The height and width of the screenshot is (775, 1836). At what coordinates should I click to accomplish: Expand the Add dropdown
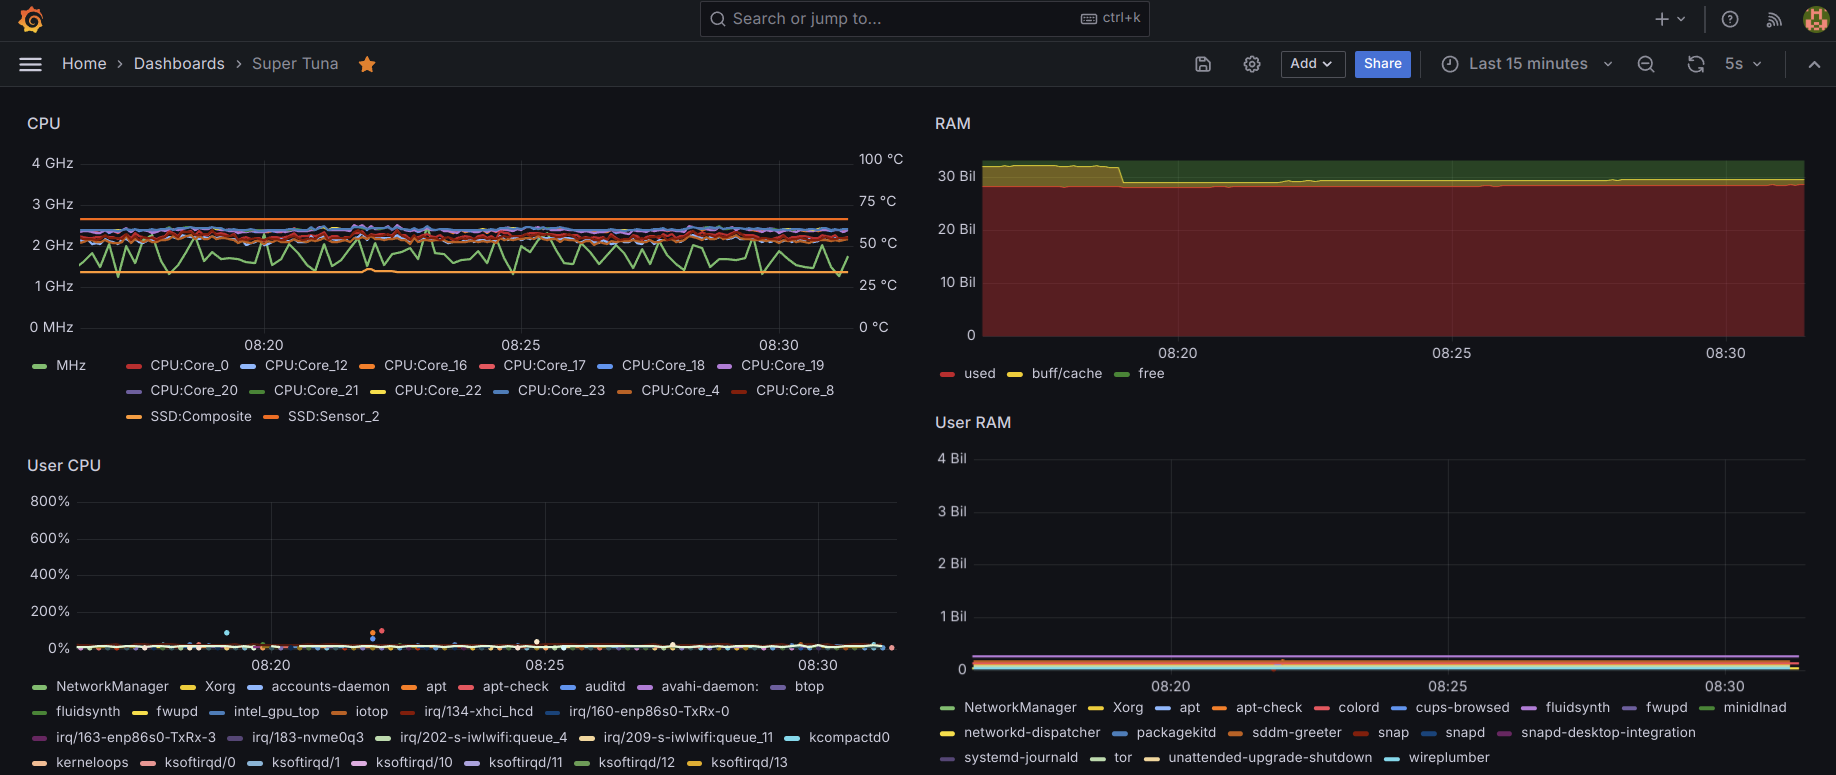click(x=1312, y=64)
